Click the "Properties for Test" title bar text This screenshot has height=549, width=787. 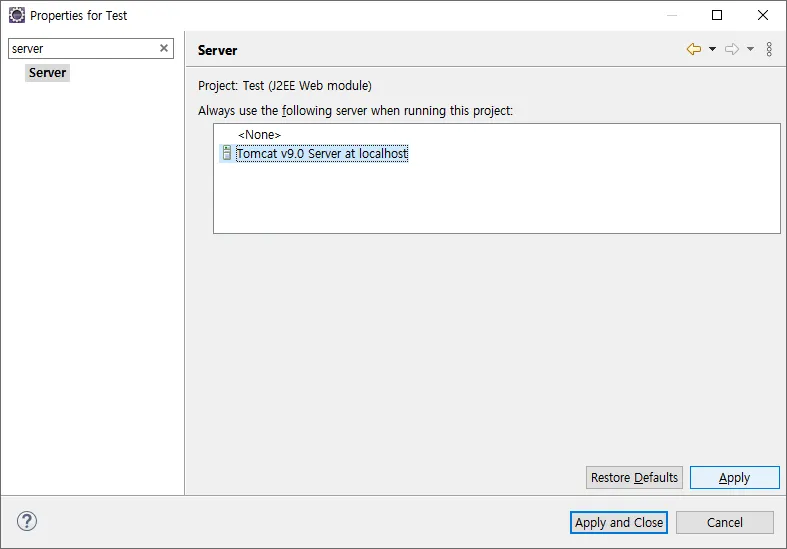pyautogui.click(x=79, y=16)
